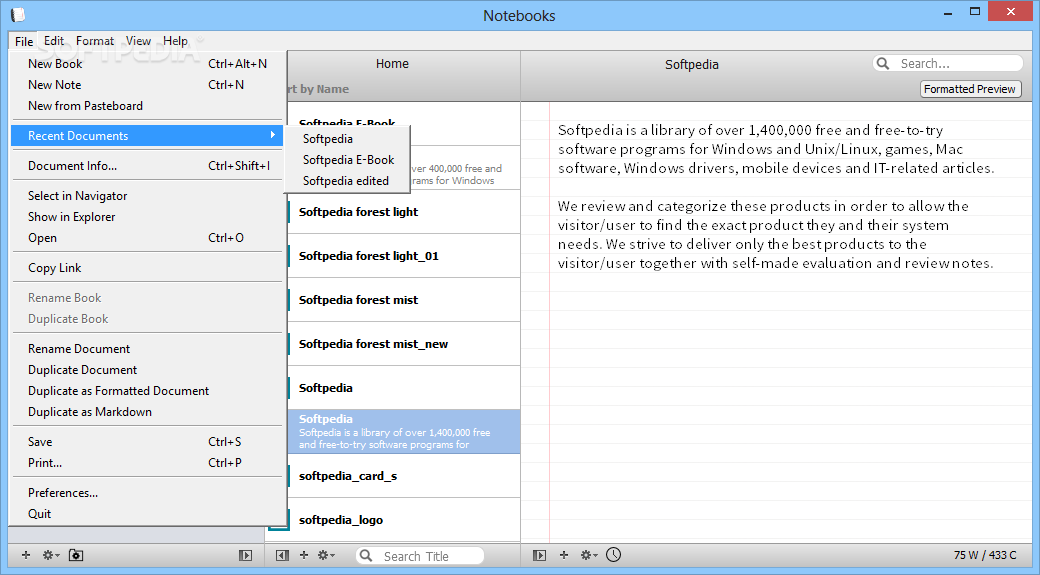This screenshot has width=1040, height=575.
Task: Click the Notebooks app icon in title bar
Action: pos(18,14)
